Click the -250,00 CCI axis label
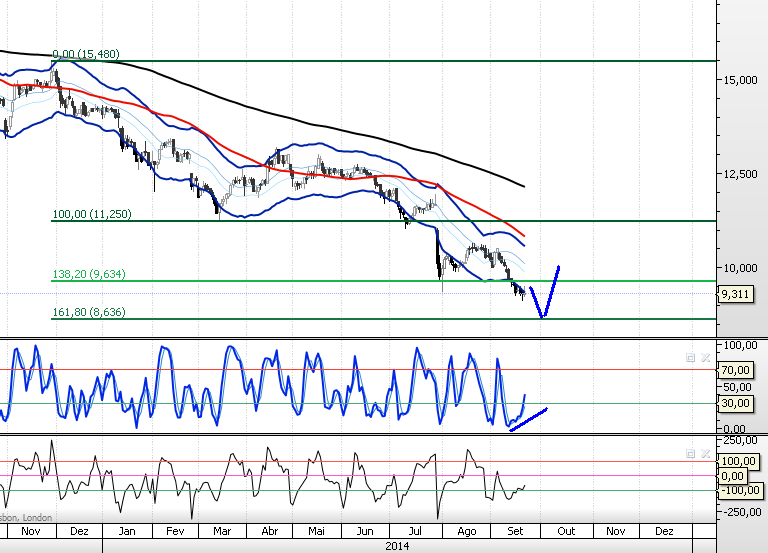Screen dimensions: 768x553 coord(742,512)
